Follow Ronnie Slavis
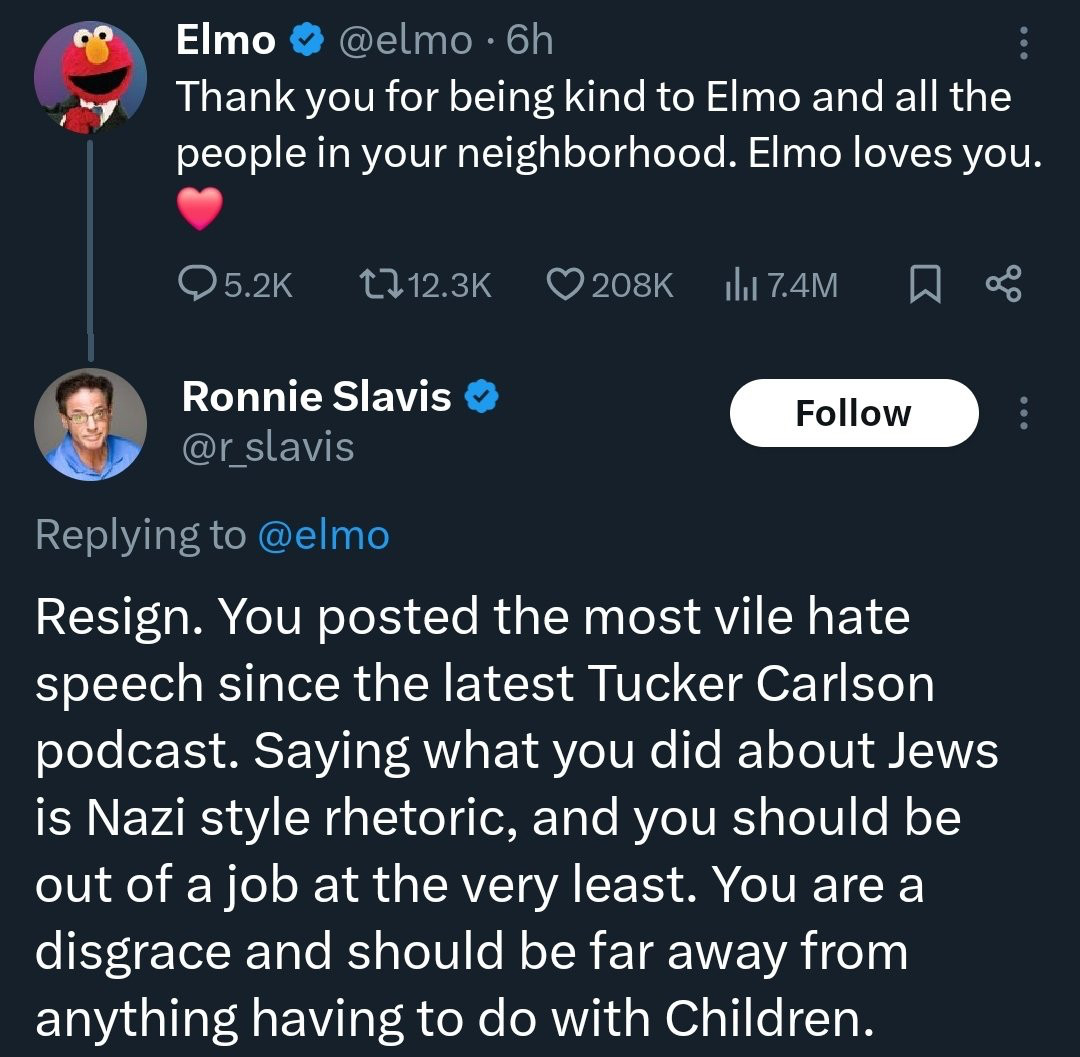Image resolution: width=1080 pixels, height=1057 pixels. click(x=853, y=413)
